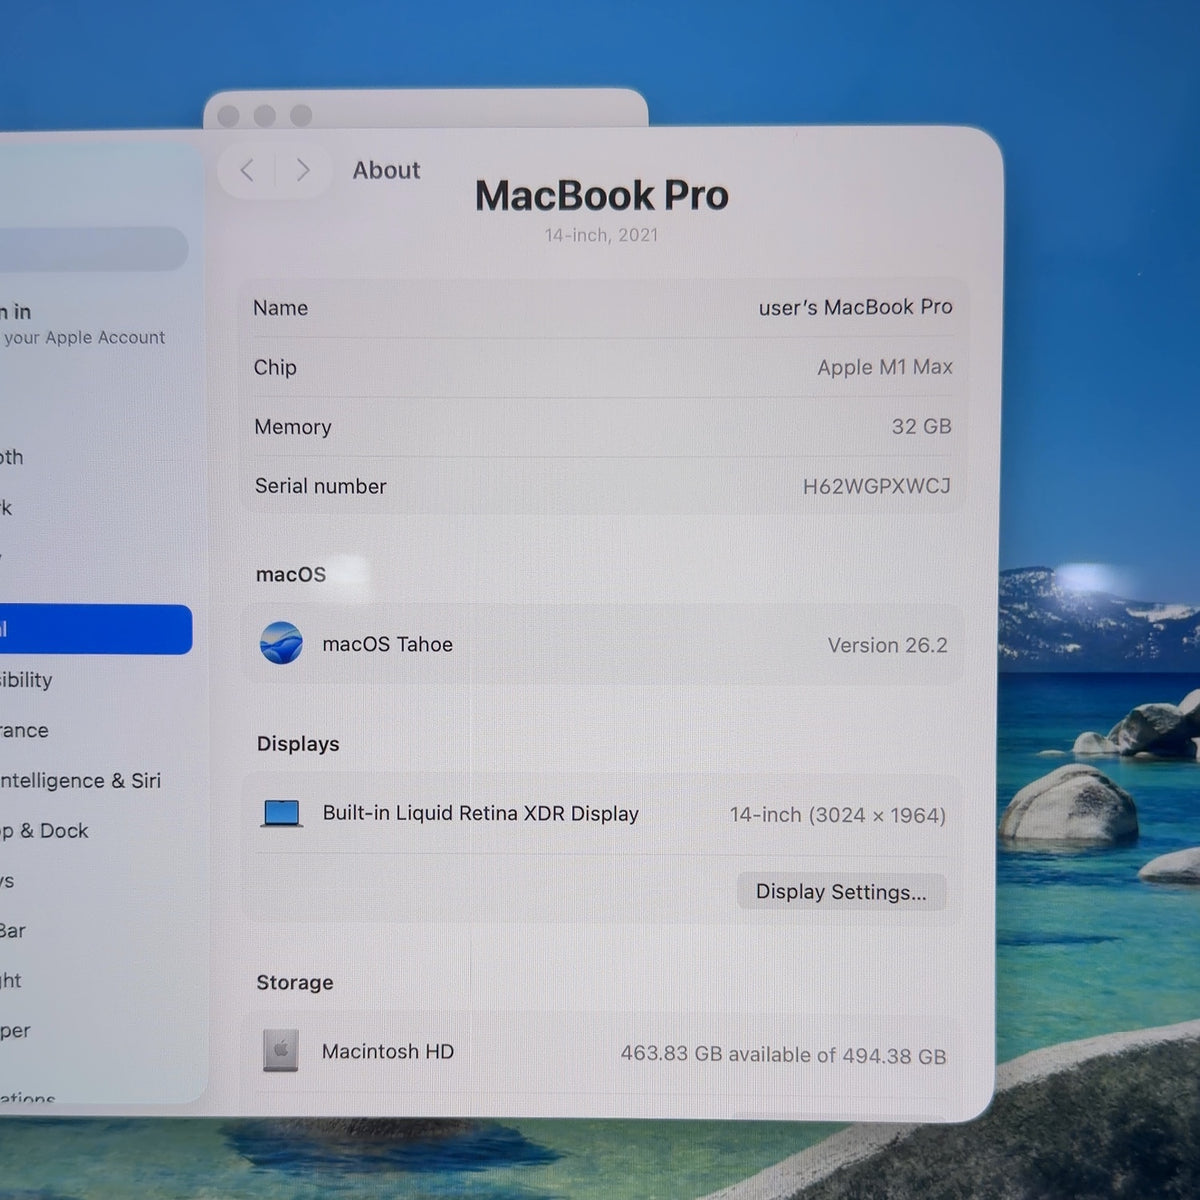Open the Appearance sidebar item
The height and width of the screenshot is (1200, 1200).
(x=24, y=730)
